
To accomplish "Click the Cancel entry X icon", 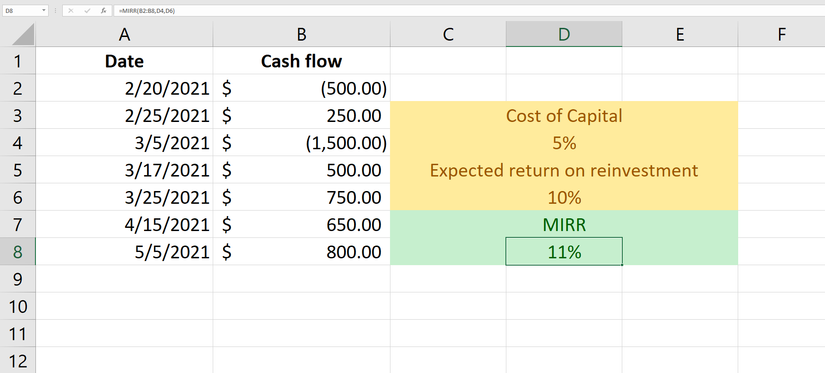I will point(71,11).
